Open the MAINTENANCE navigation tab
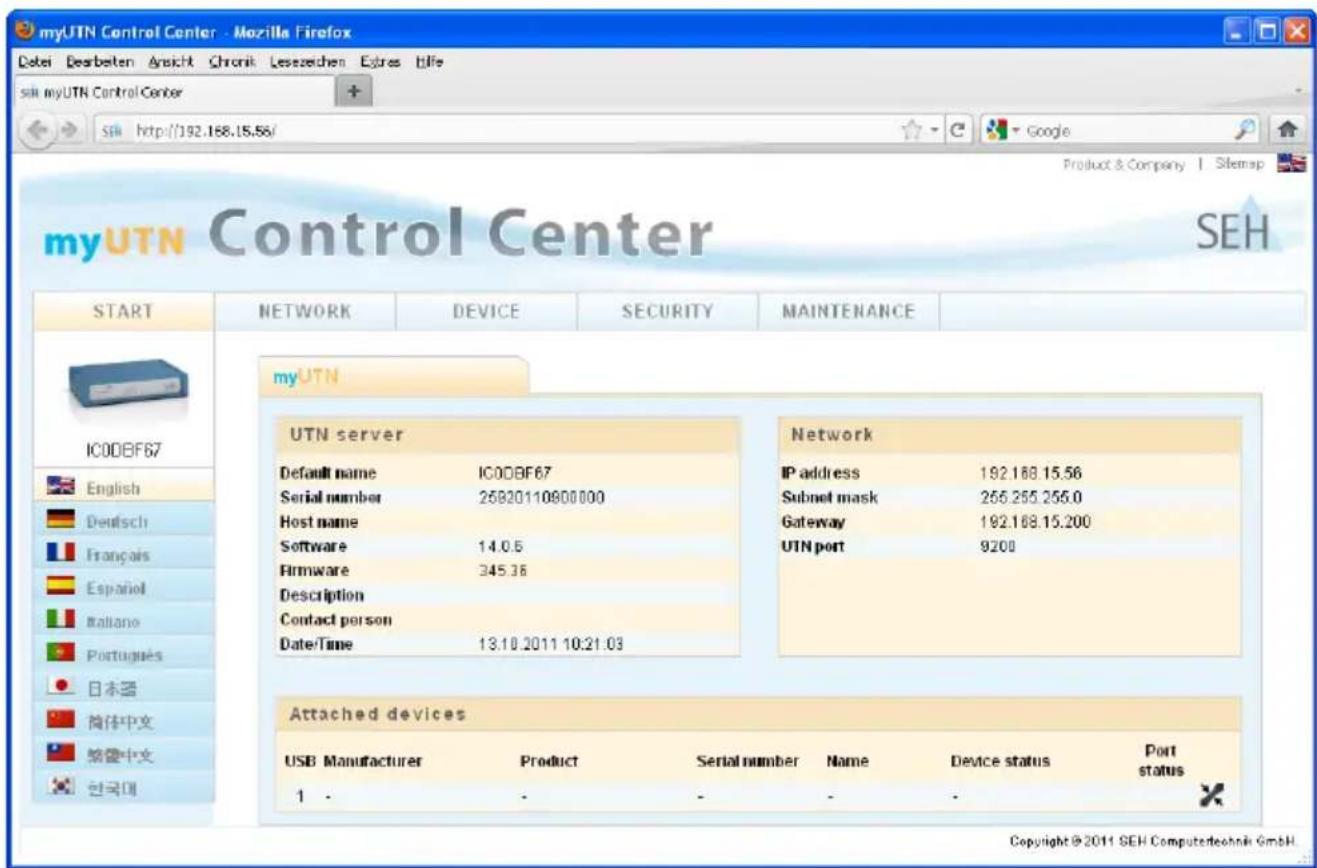1317x868 pixels. [x=849, y=311]
